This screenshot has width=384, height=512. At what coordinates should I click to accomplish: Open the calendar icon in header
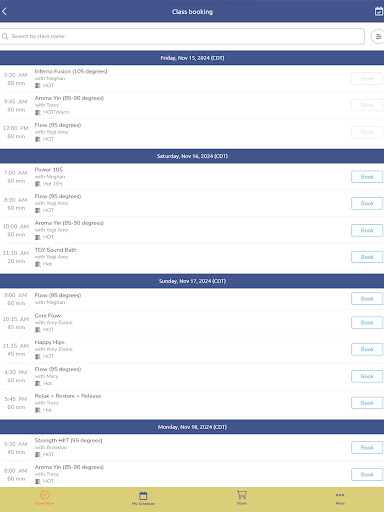[x=379, y=11]
